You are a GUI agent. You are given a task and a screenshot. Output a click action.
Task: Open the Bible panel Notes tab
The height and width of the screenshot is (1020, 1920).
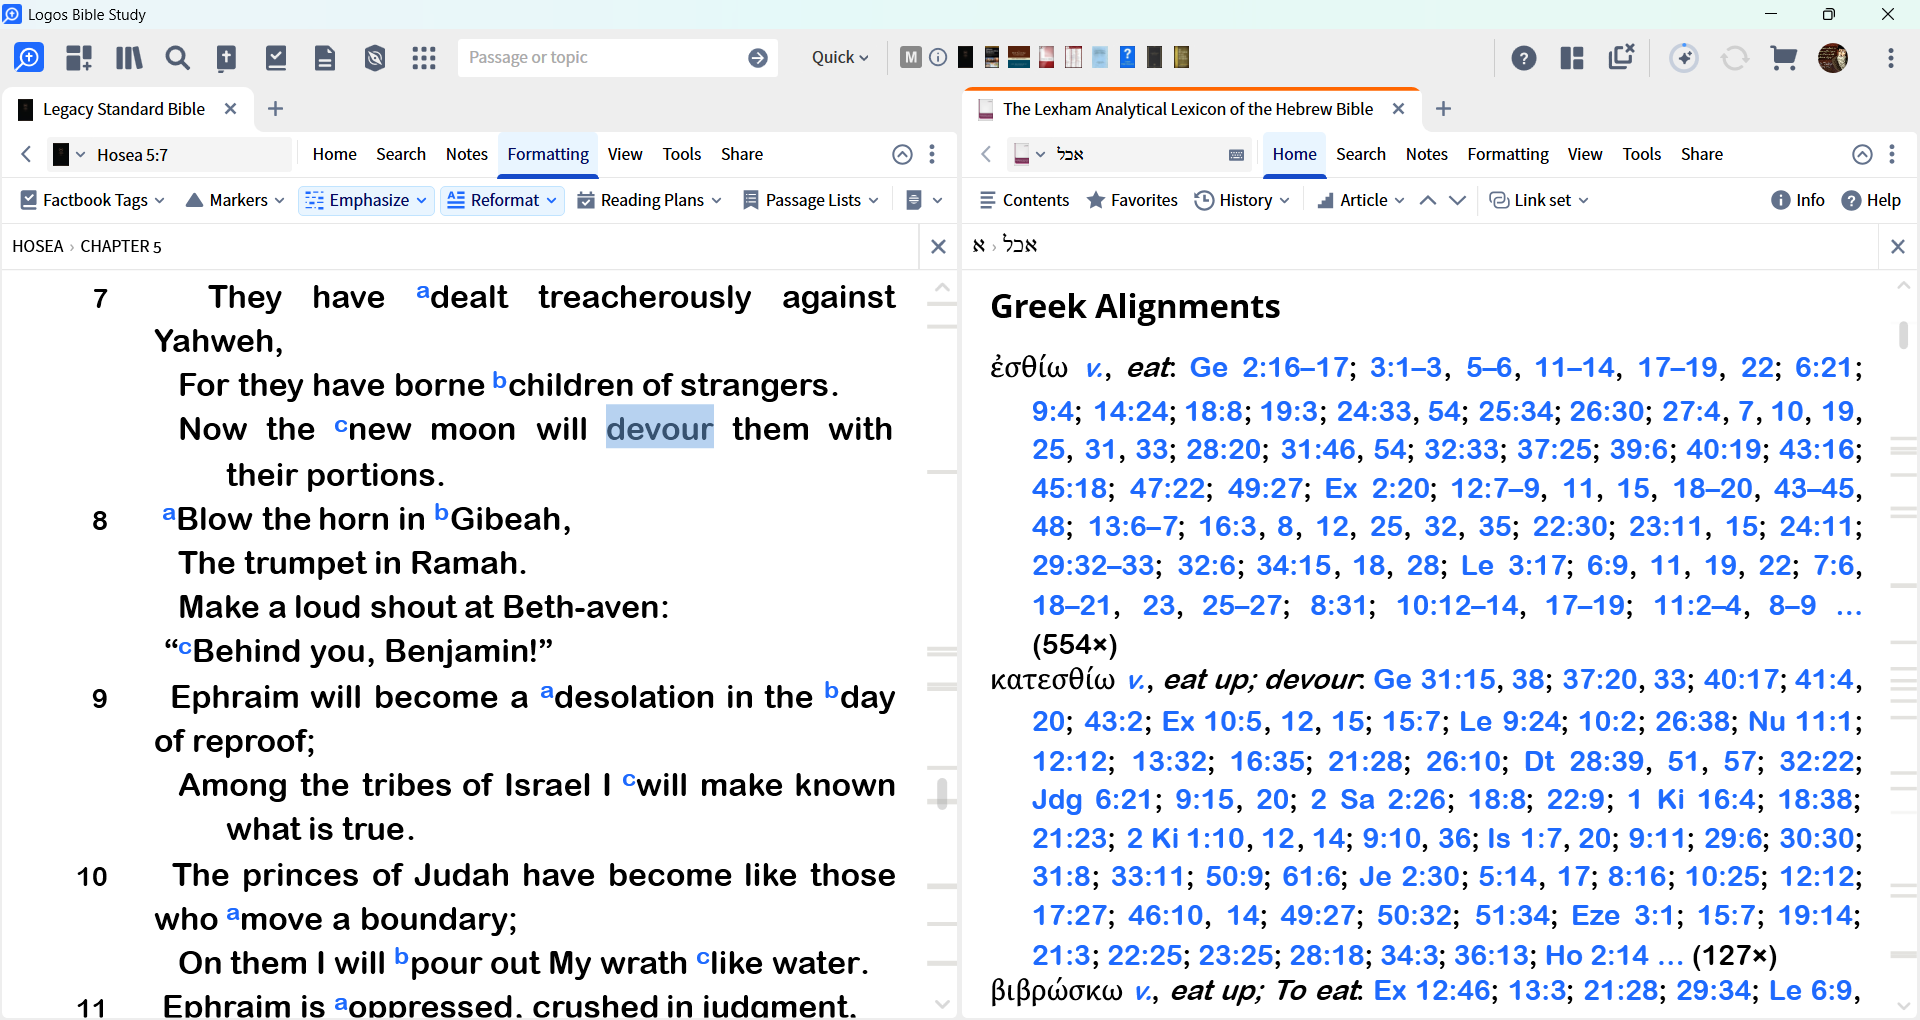(x=467, y=154)
